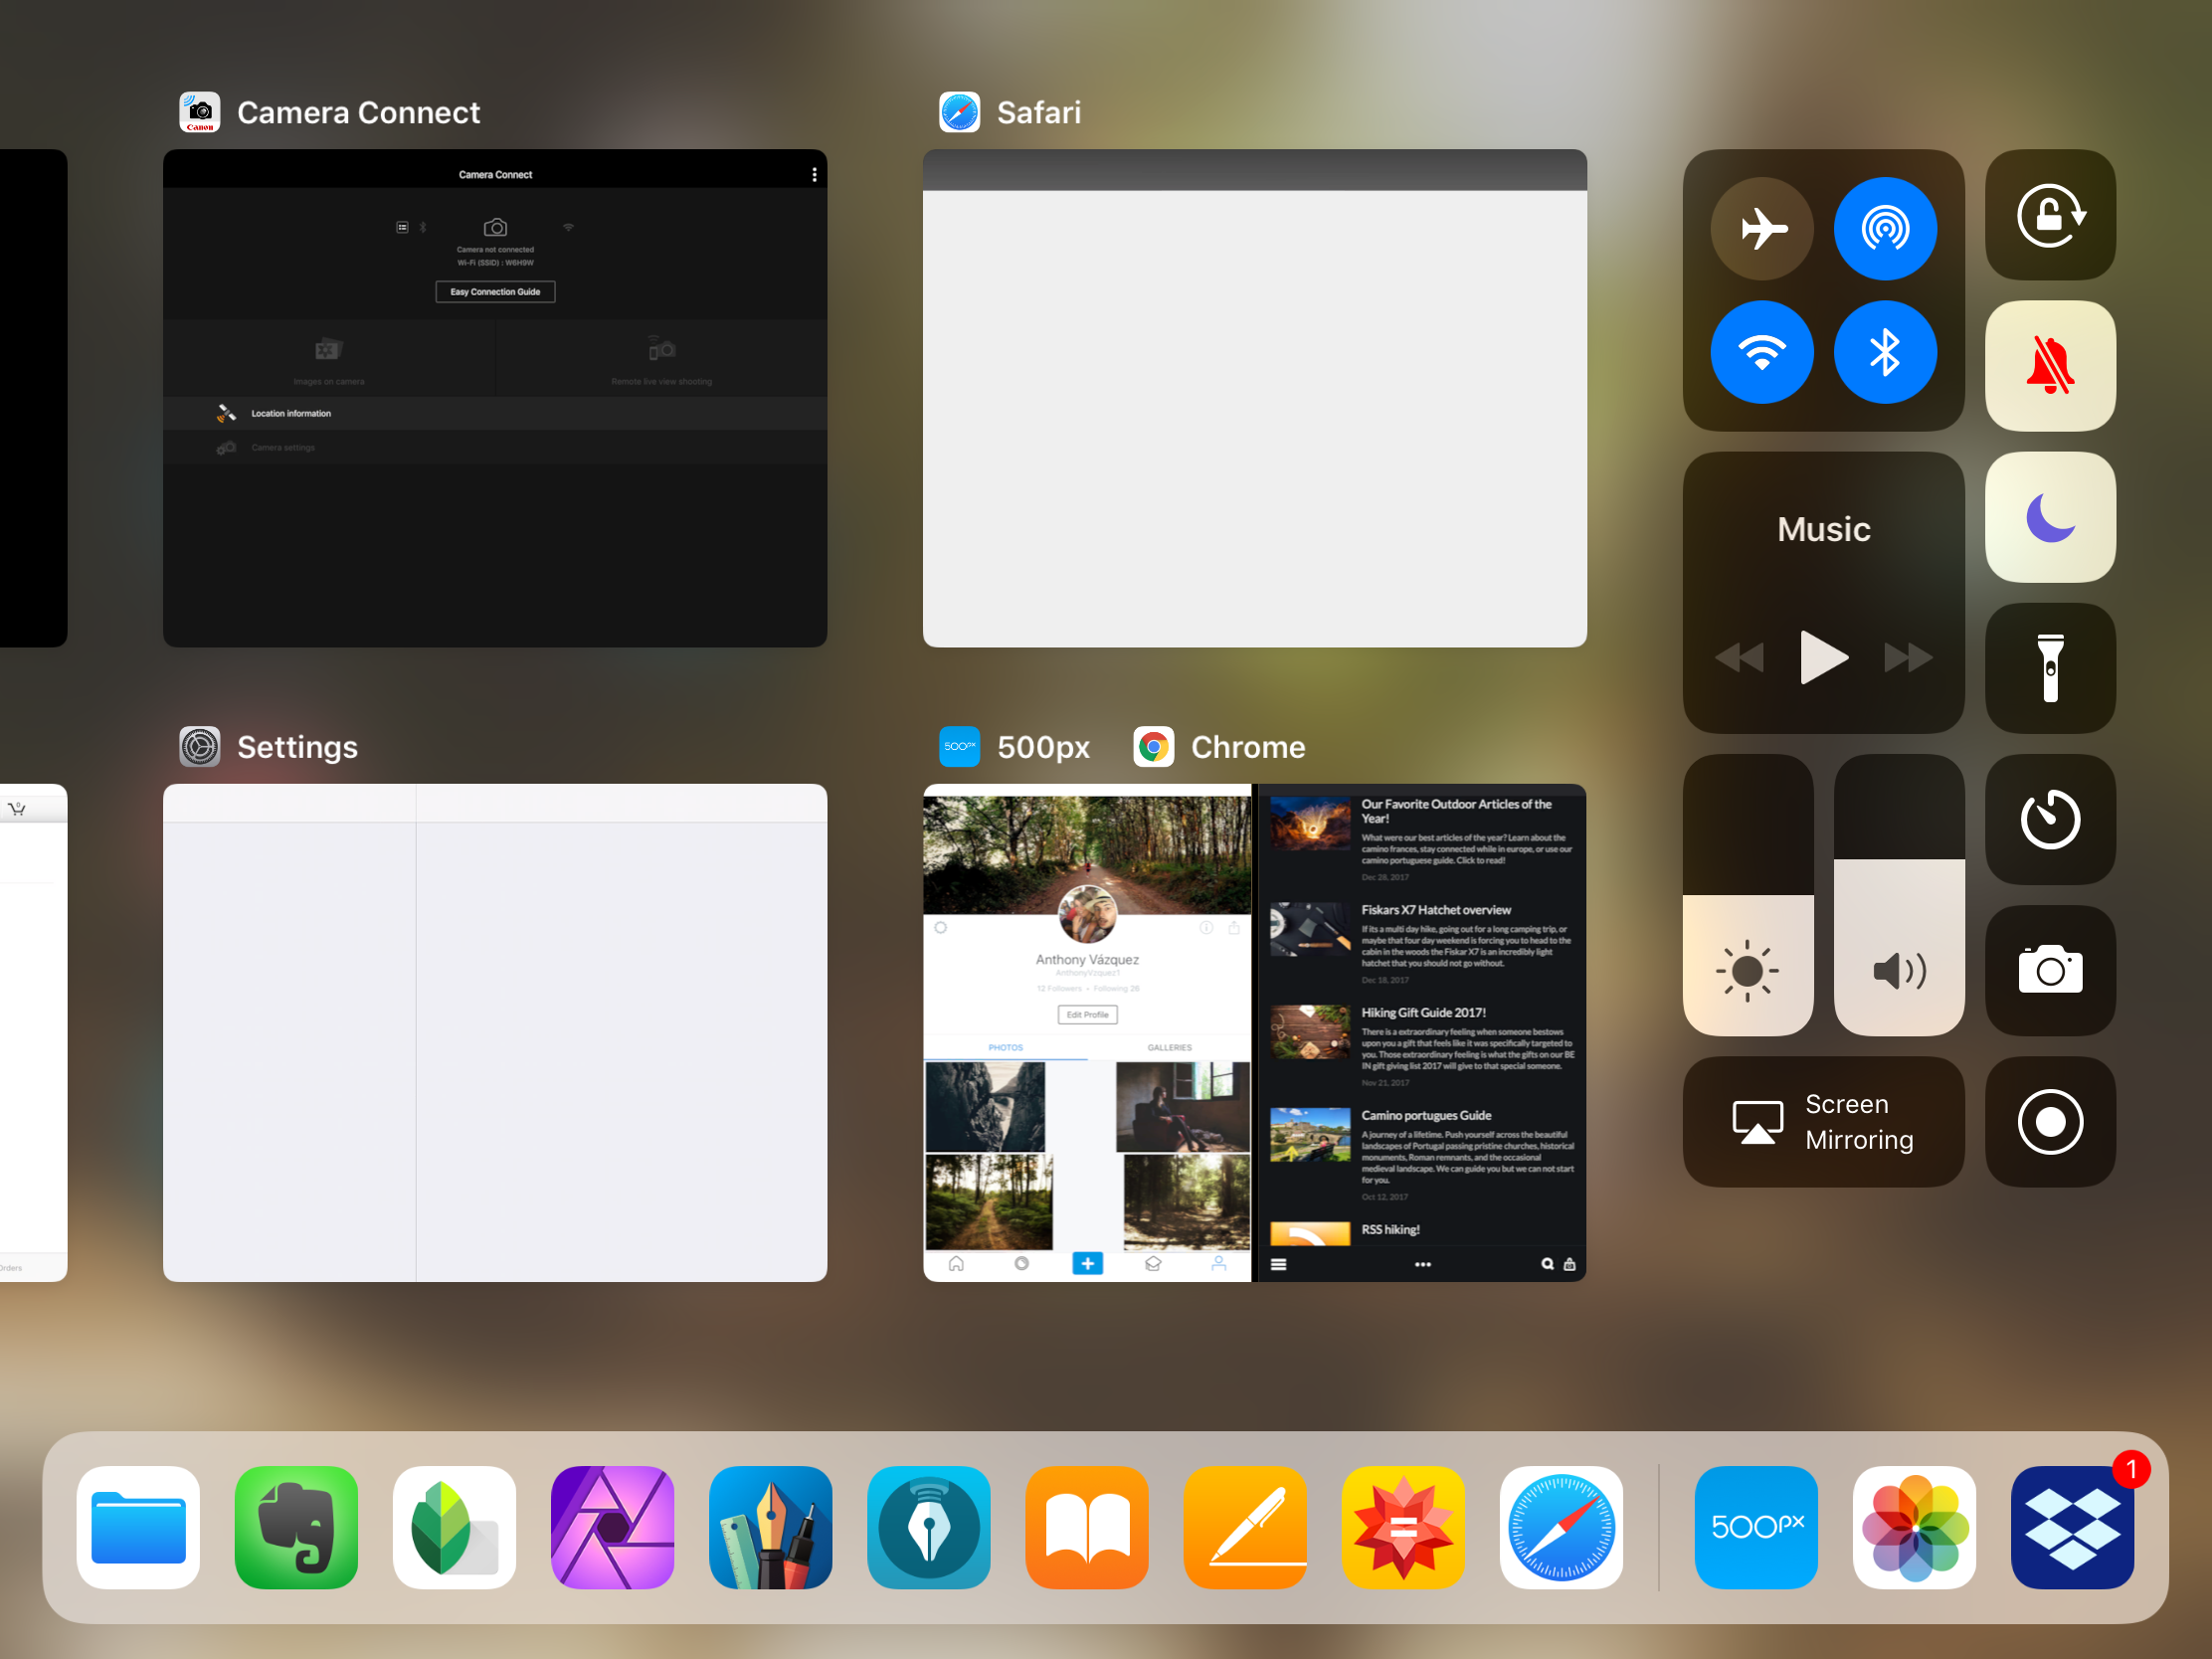Image resolution: width=2212 pixels, height=1659 pixels.
Task: Open the Chrome split view article list
Action: tap(1421, 1033)
